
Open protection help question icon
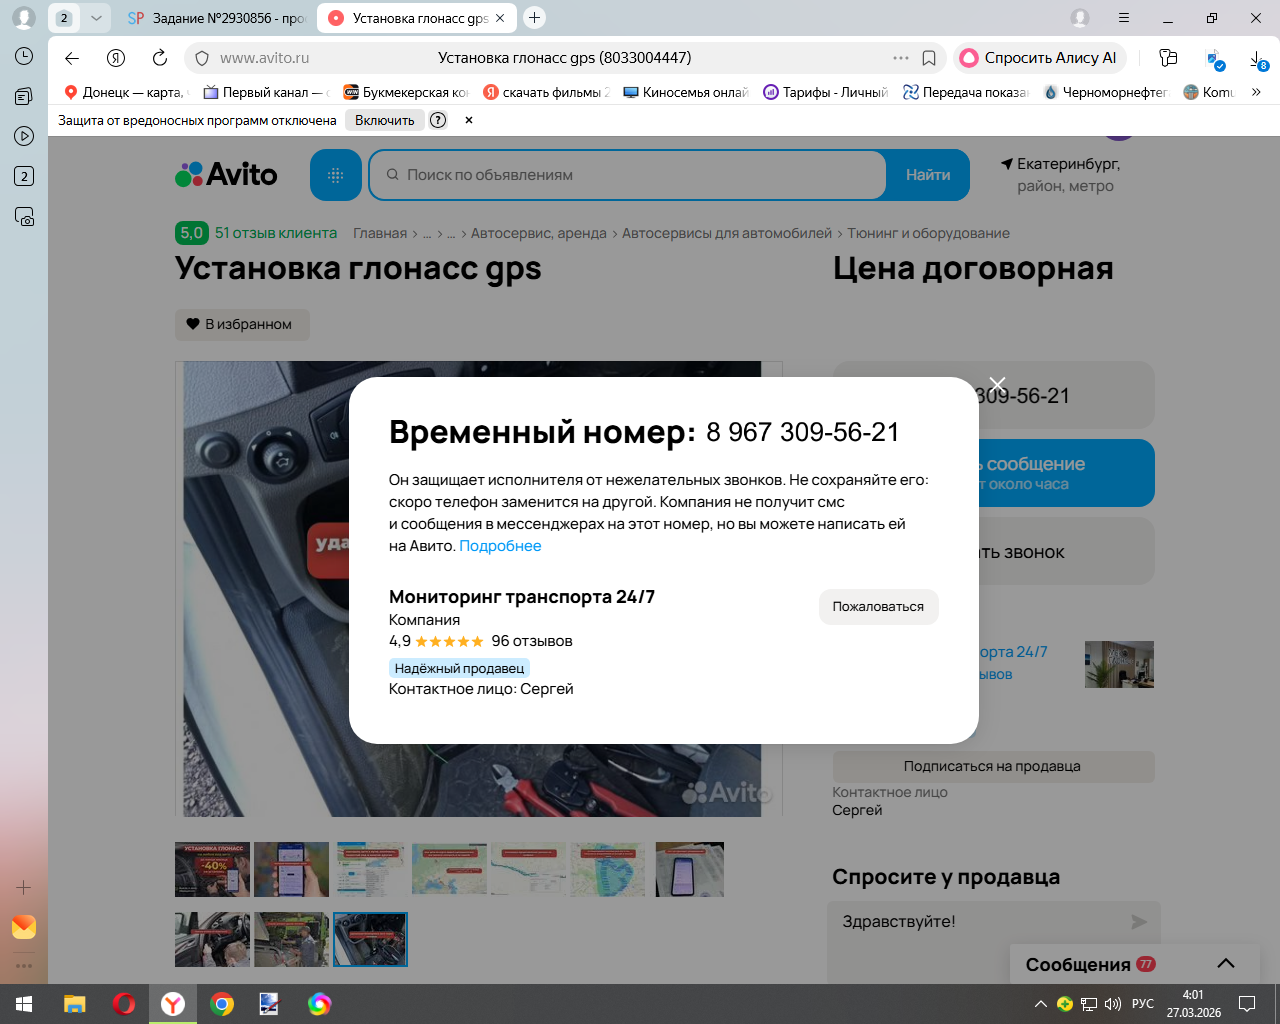pos(438,120)
